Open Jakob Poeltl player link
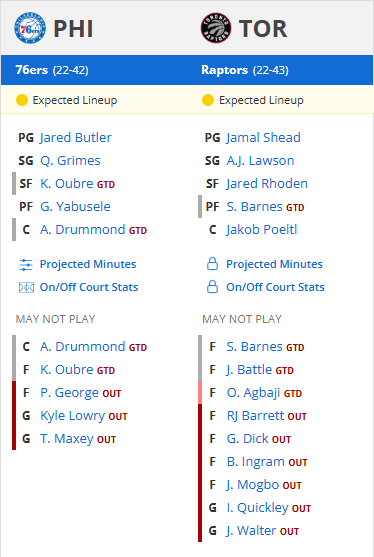This screenshot has height=557, width=374. click(x=262, y=229)
